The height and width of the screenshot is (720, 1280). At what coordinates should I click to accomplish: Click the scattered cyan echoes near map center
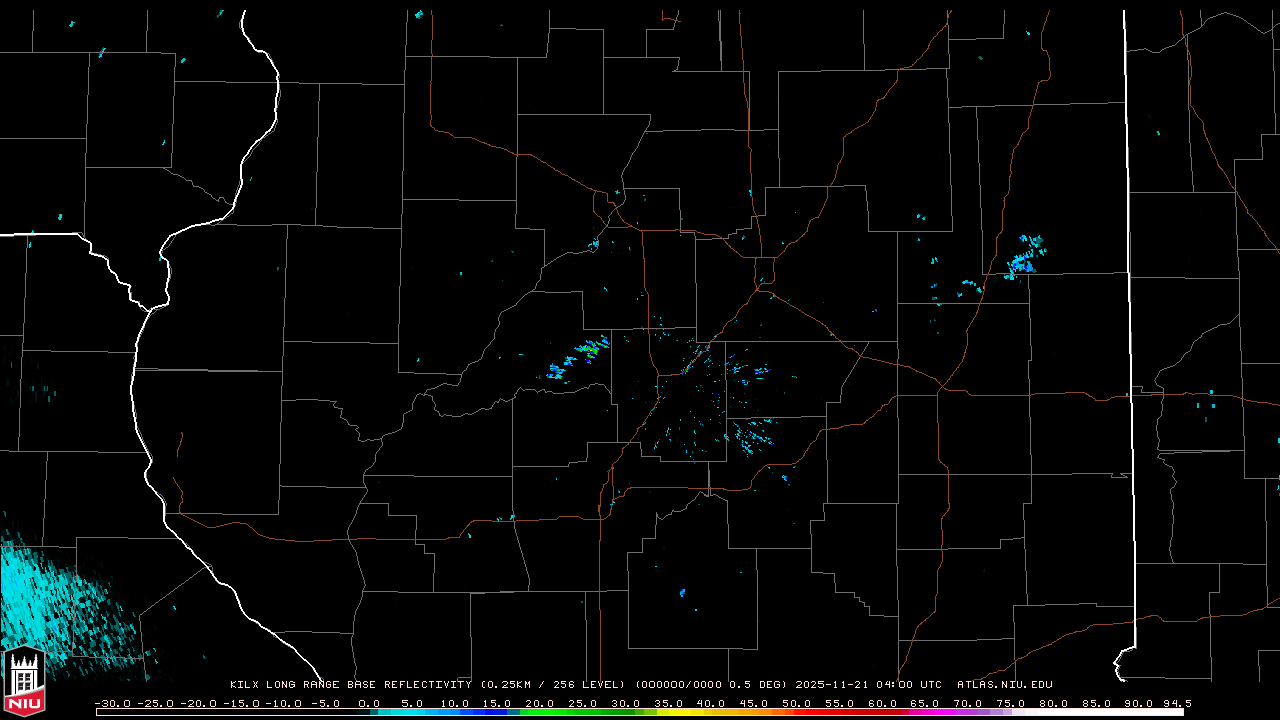[x=710, y=400]
